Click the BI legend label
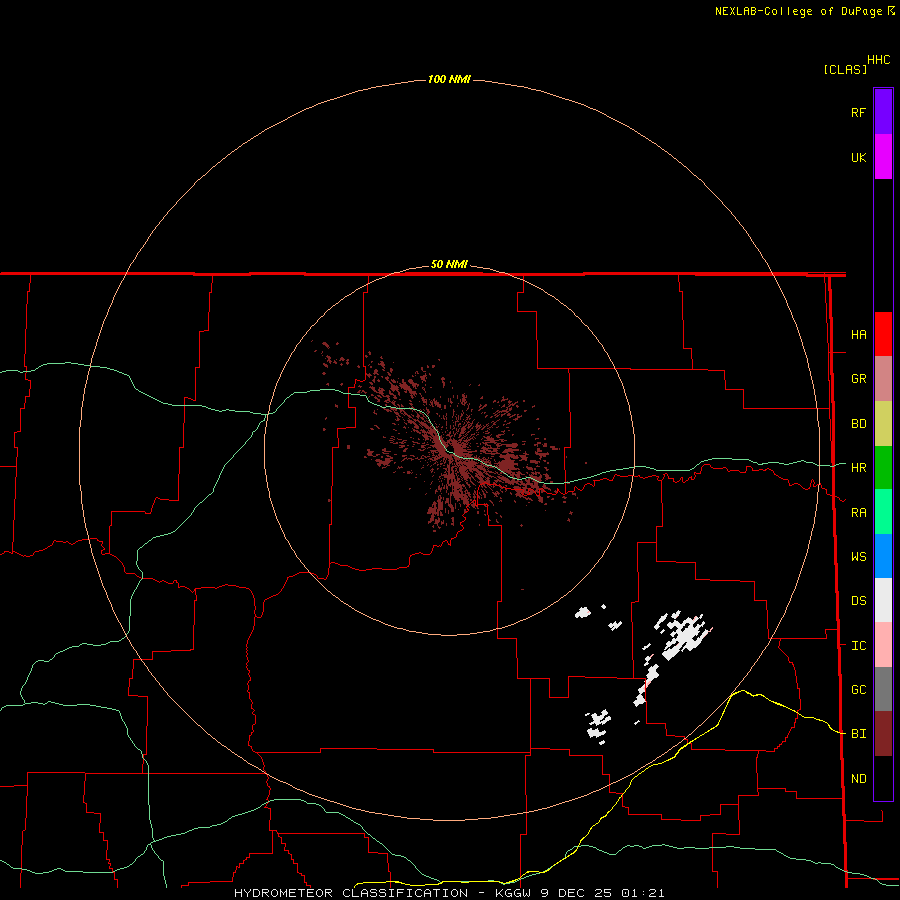Image resolution: width=900 pixels, height=900 pixels. tap(858, 734)
